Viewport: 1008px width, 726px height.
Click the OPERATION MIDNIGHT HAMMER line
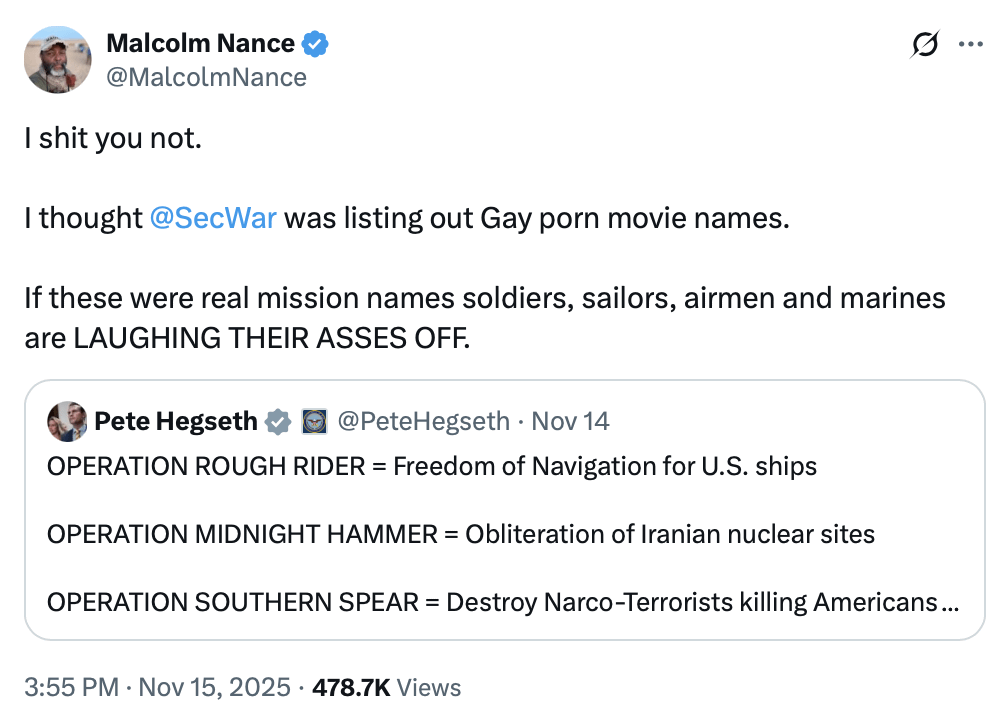pyautogui.click(x=461, y=534)
